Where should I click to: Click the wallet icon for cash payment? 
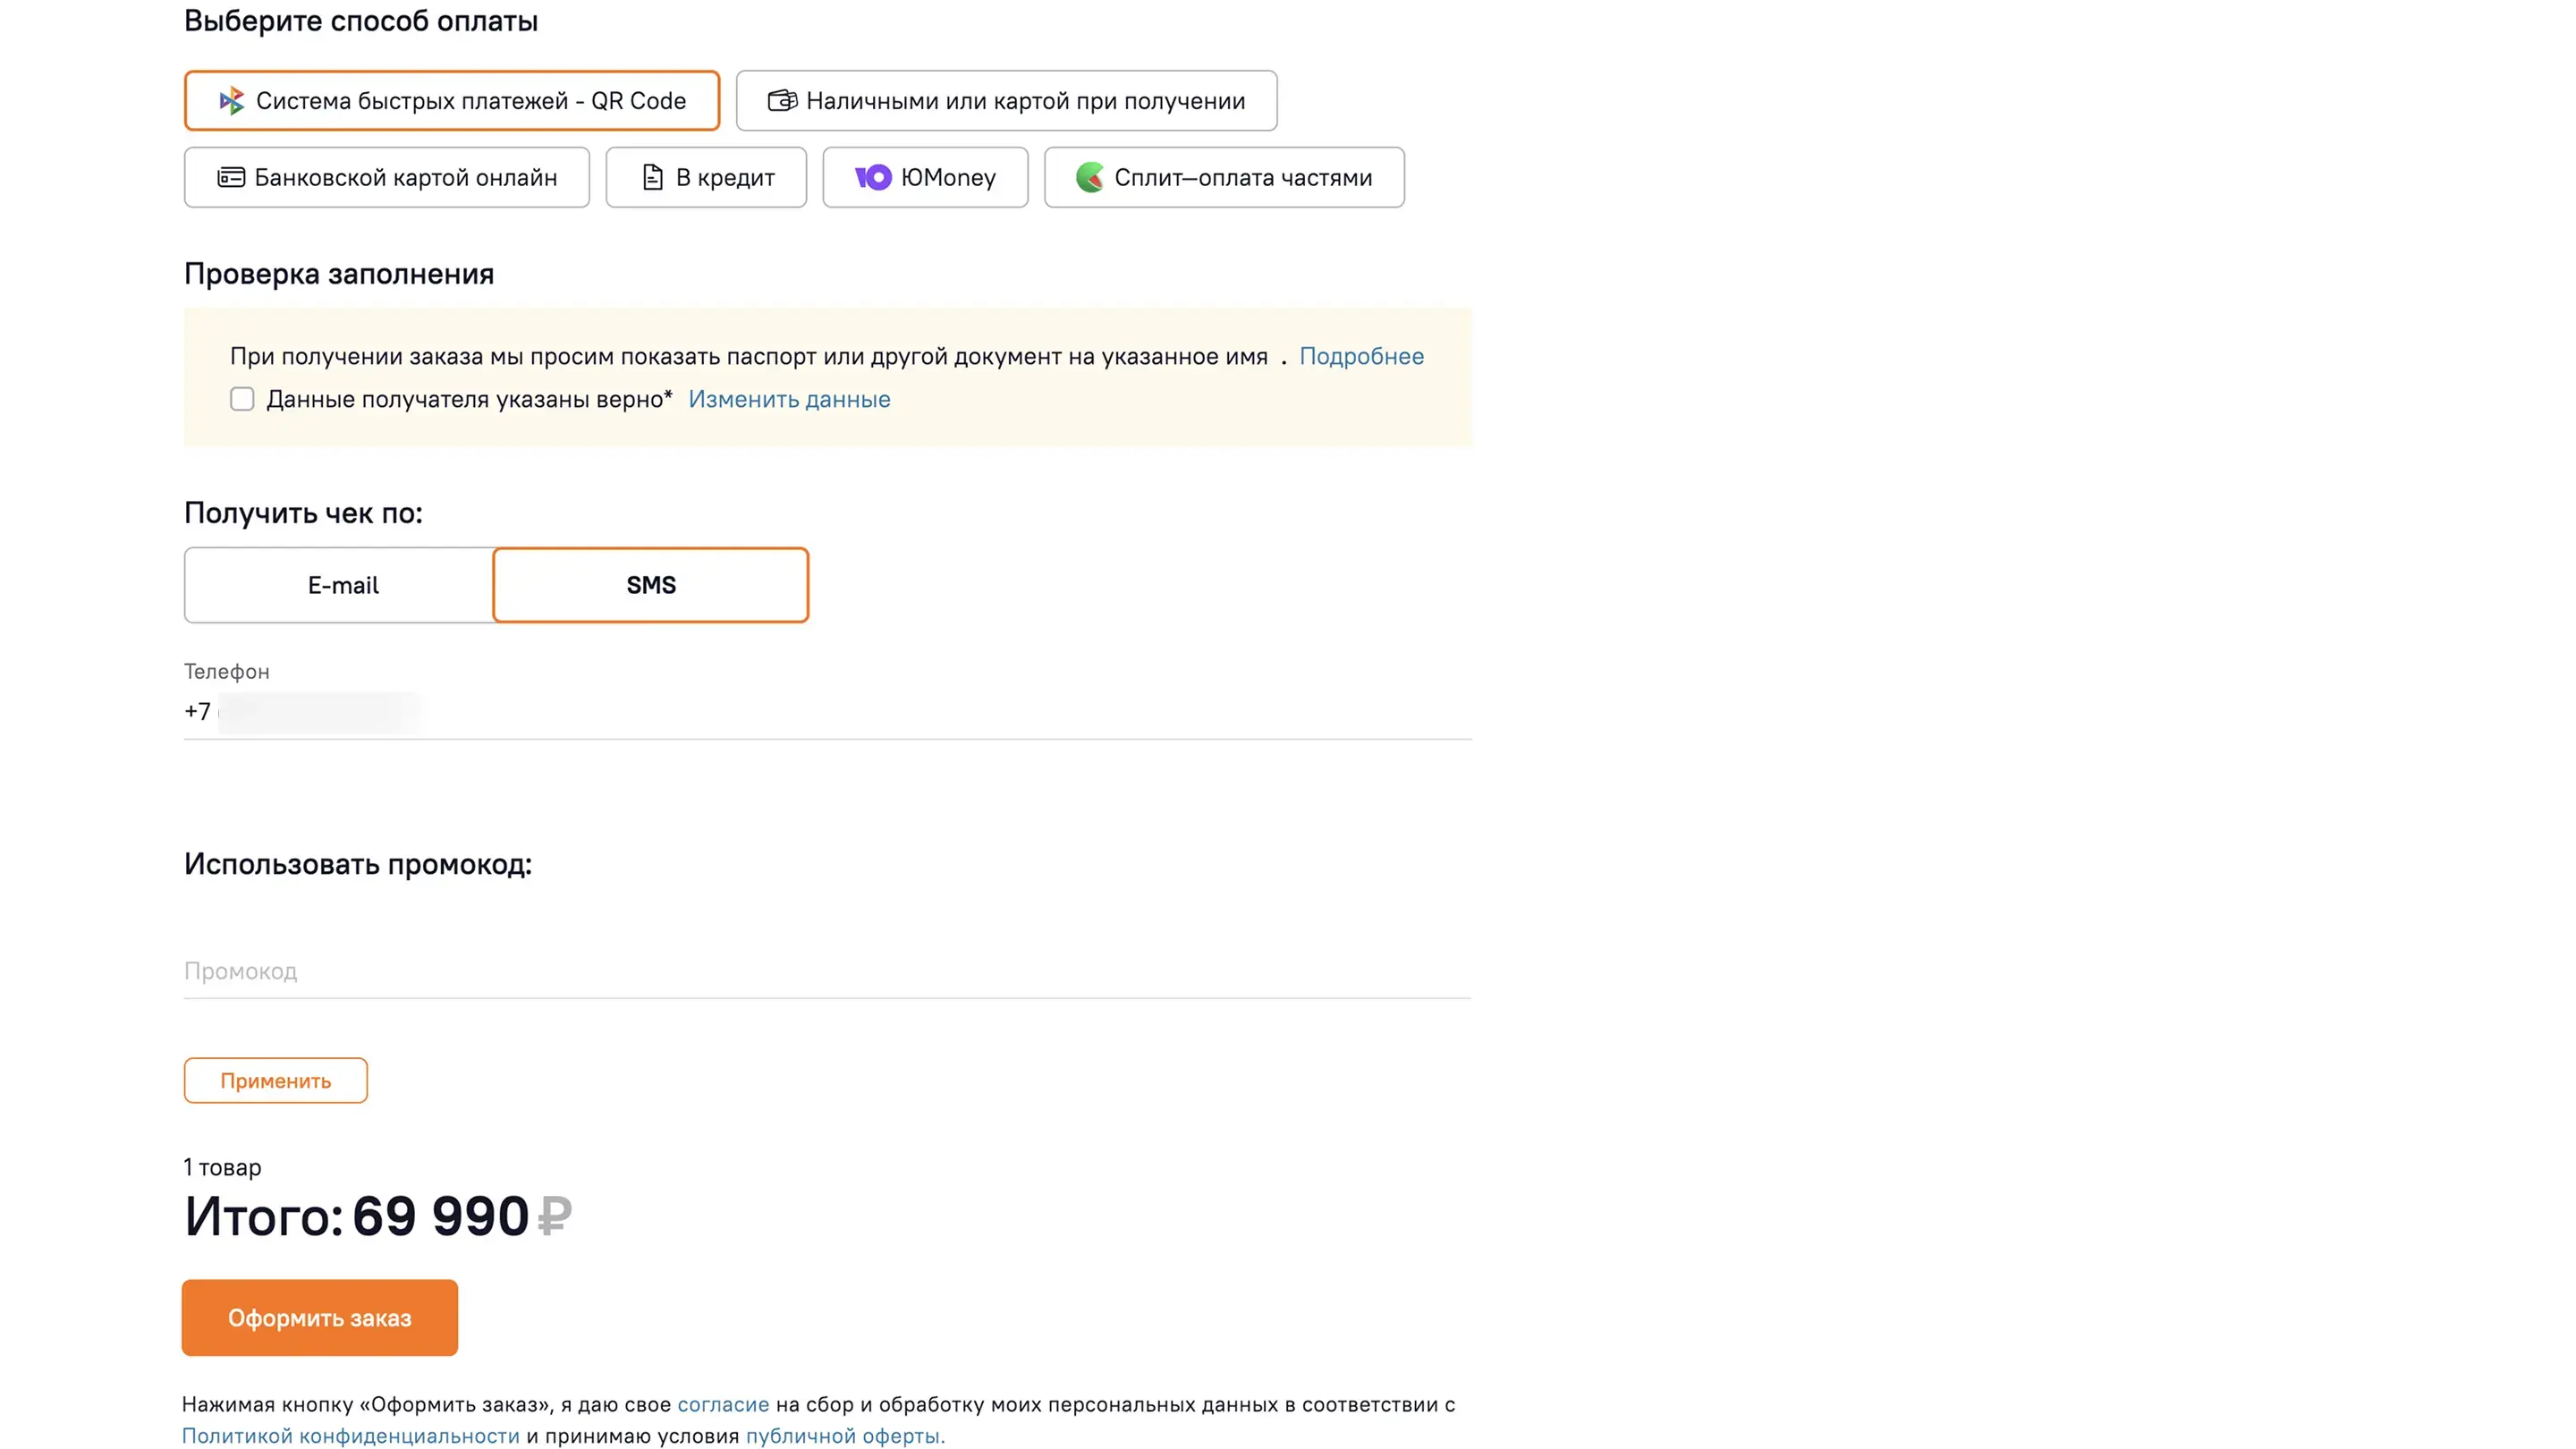point(782,101)
